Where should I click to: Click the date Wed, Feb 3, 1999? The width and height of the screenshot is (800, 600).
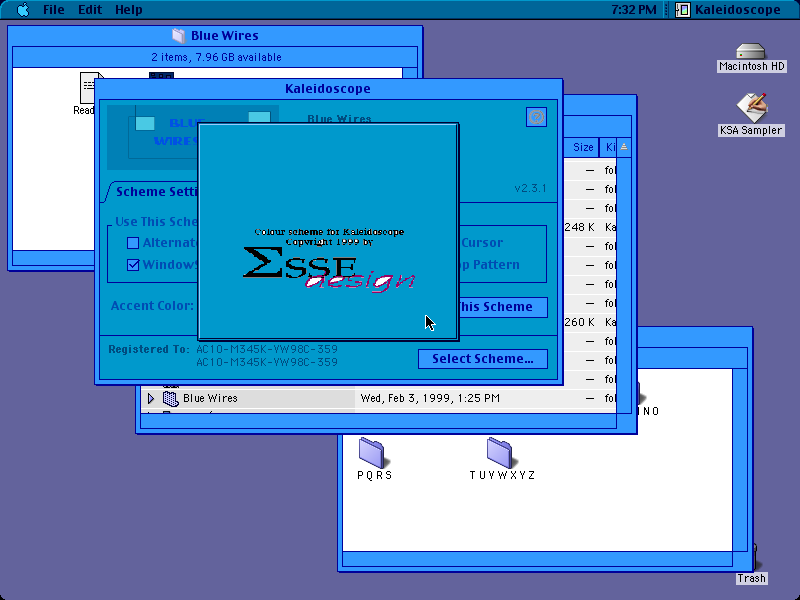coord(430,398)
